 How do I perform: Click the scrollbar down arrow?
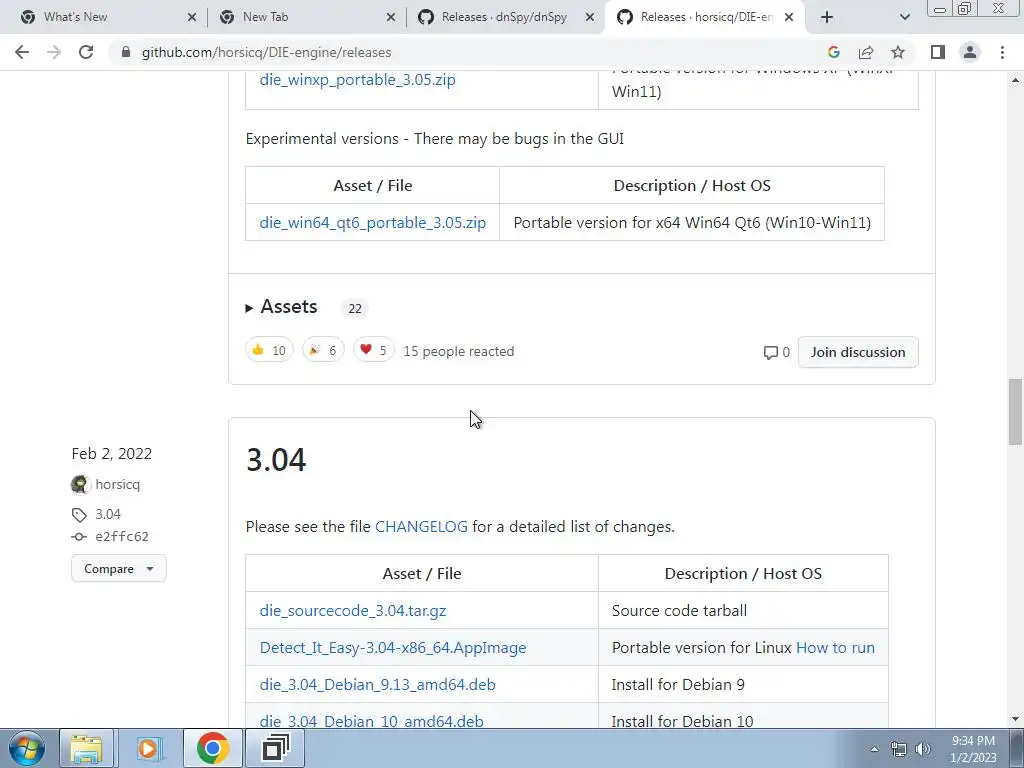pyautogui.click(x=1015, y=719)
